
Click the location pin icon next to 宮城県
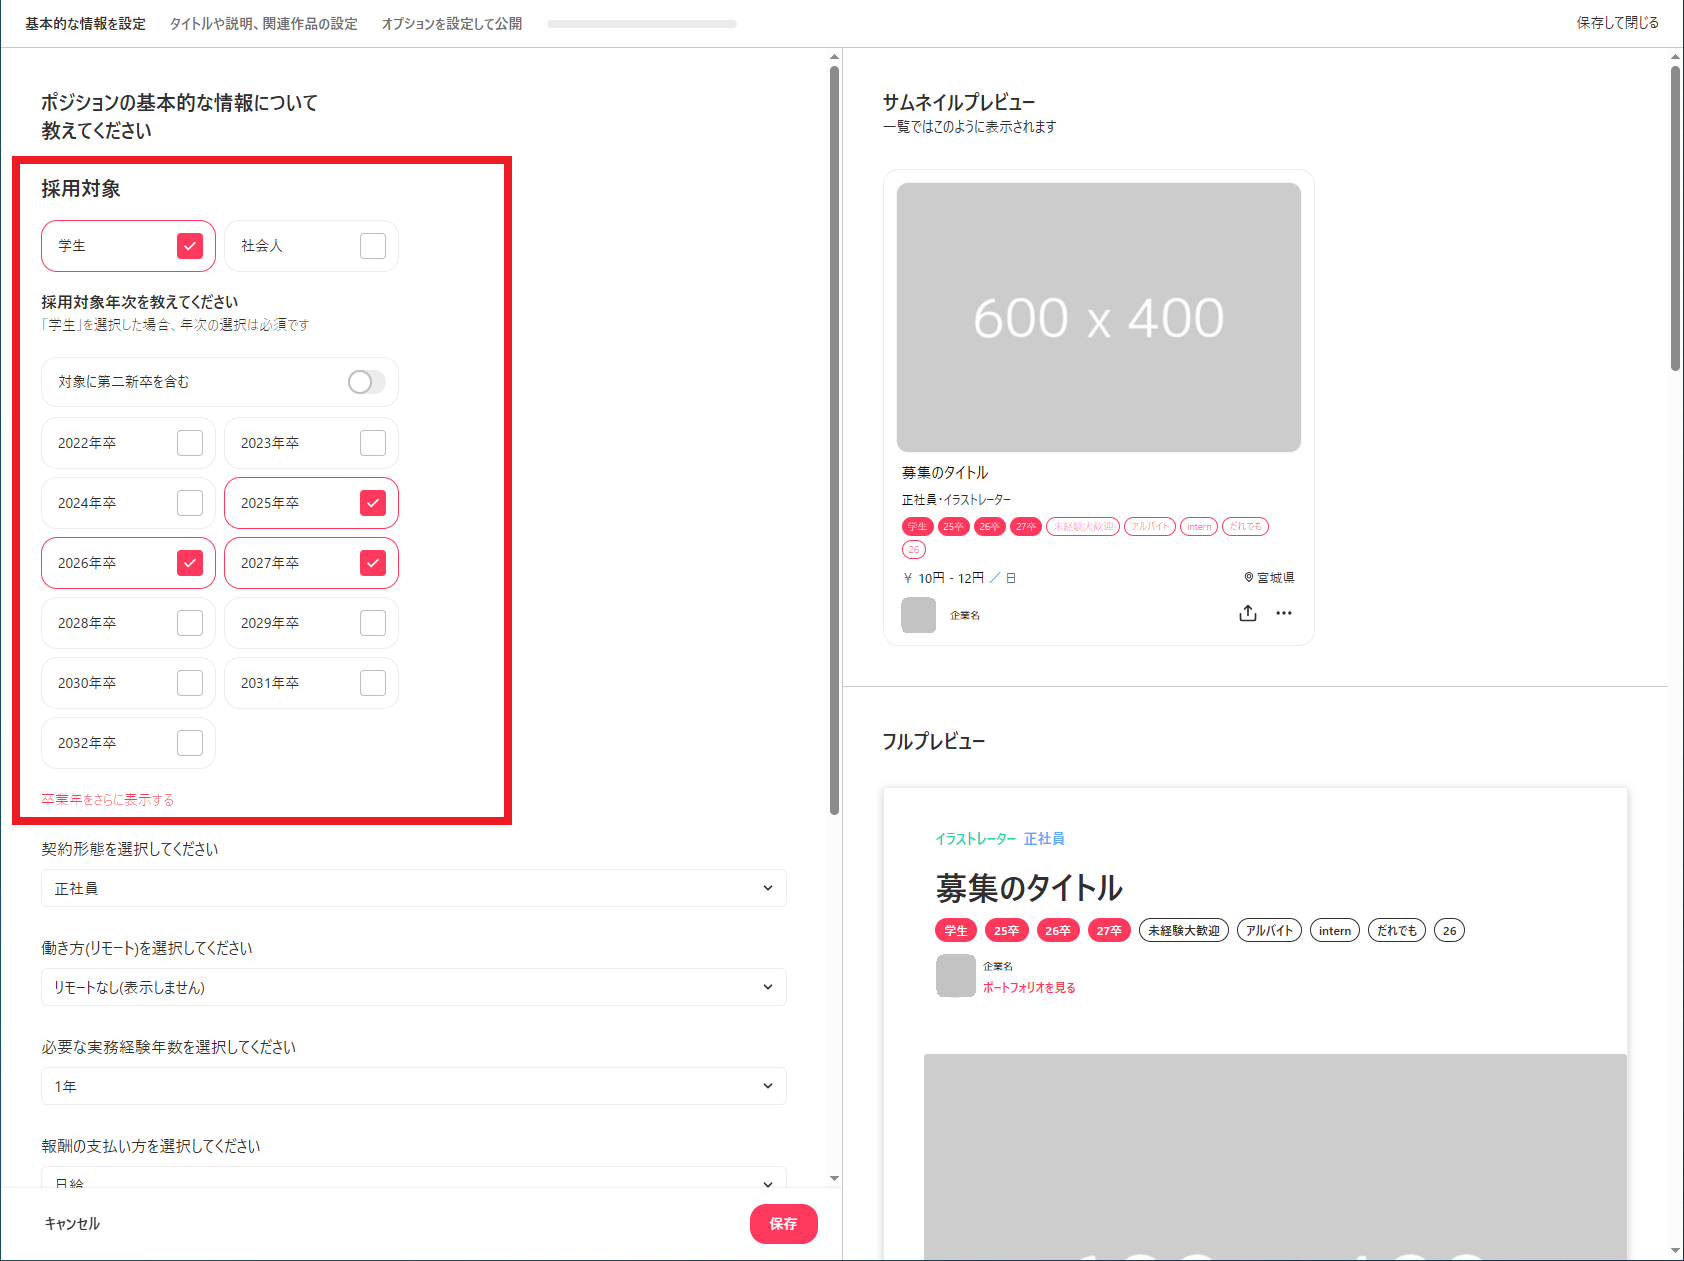click(x=1247, y=577)
